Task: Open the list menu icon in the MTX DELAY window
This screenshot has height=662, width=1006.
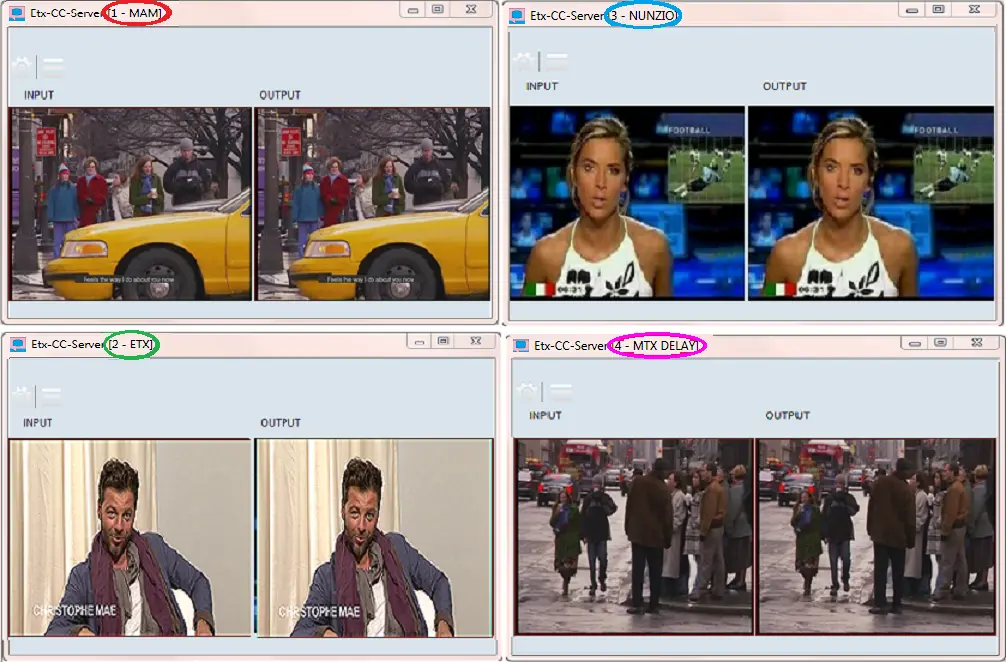Action: click(560, 391)
